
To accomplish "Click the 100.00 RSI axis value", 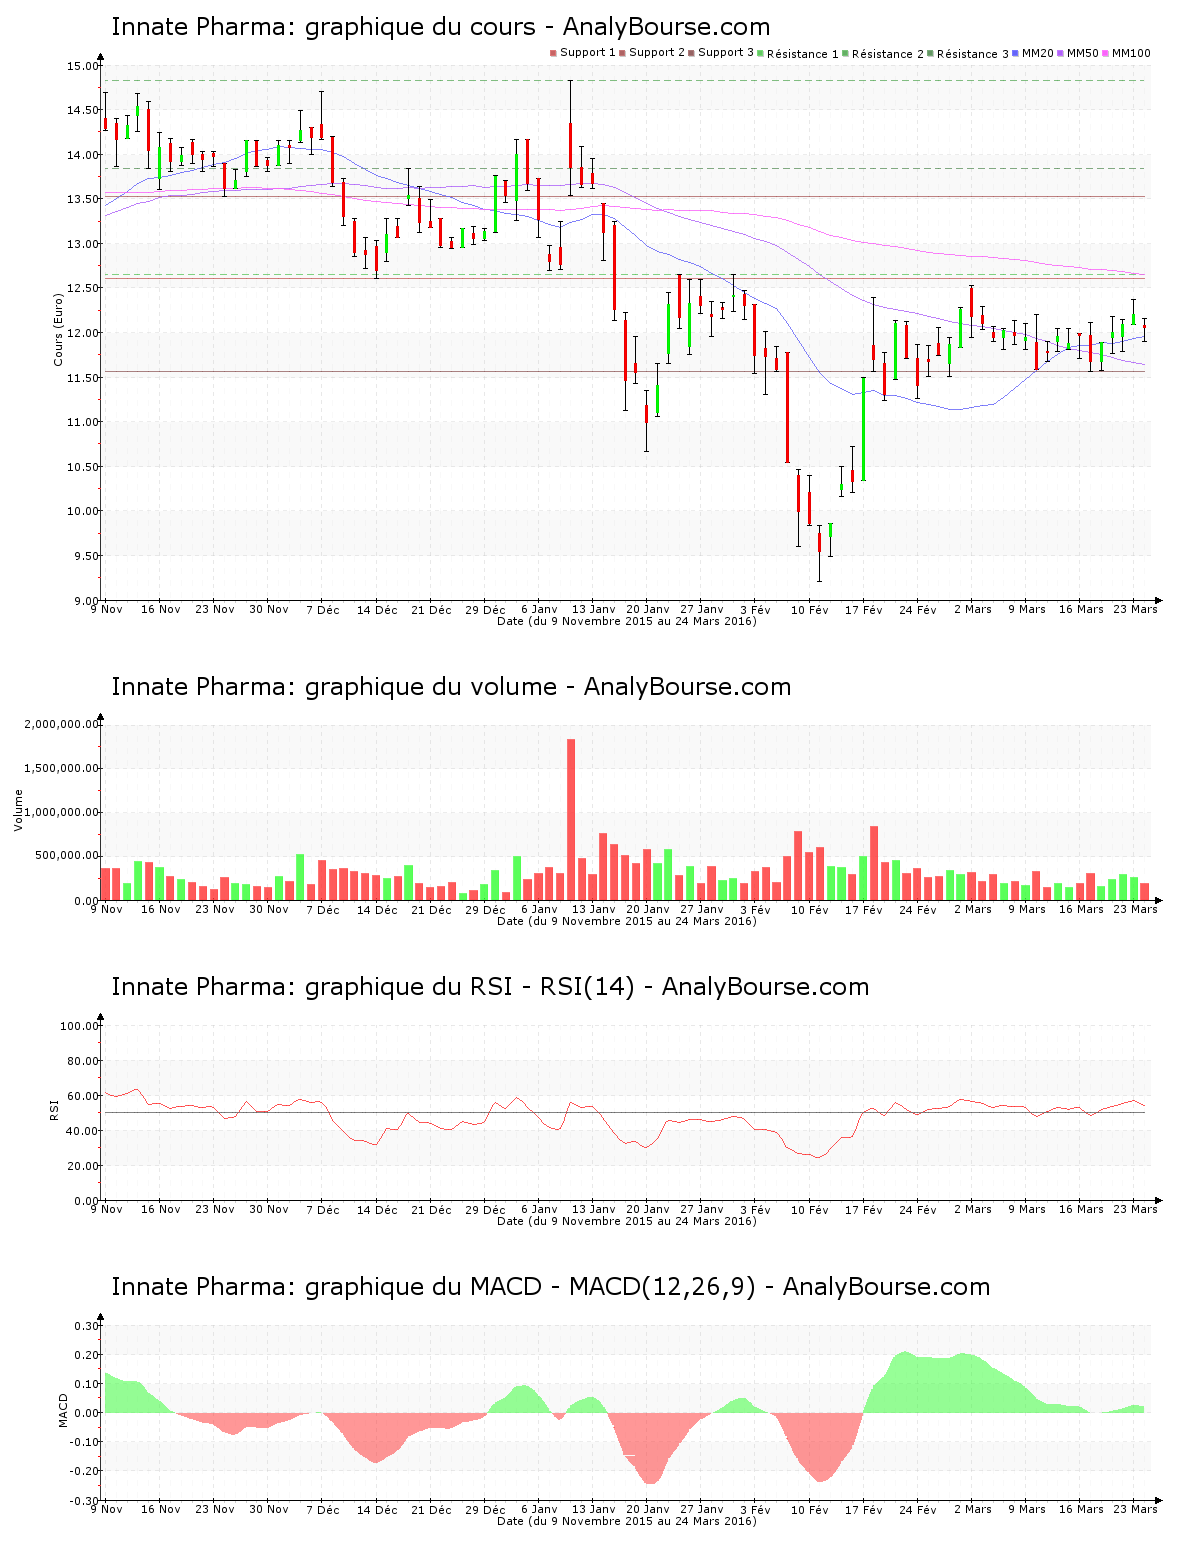I will tap(80, 1026).
